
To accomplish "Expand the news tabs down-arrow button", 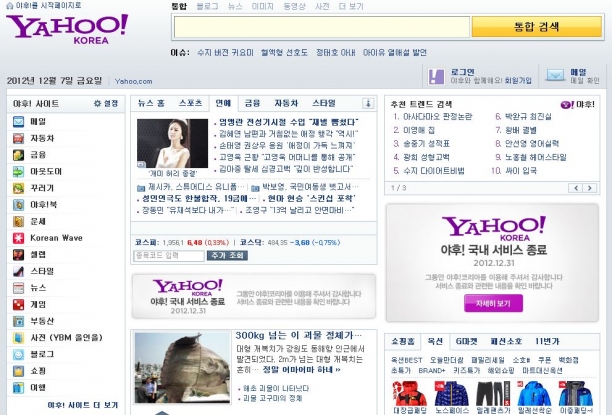I will [368, 103].
